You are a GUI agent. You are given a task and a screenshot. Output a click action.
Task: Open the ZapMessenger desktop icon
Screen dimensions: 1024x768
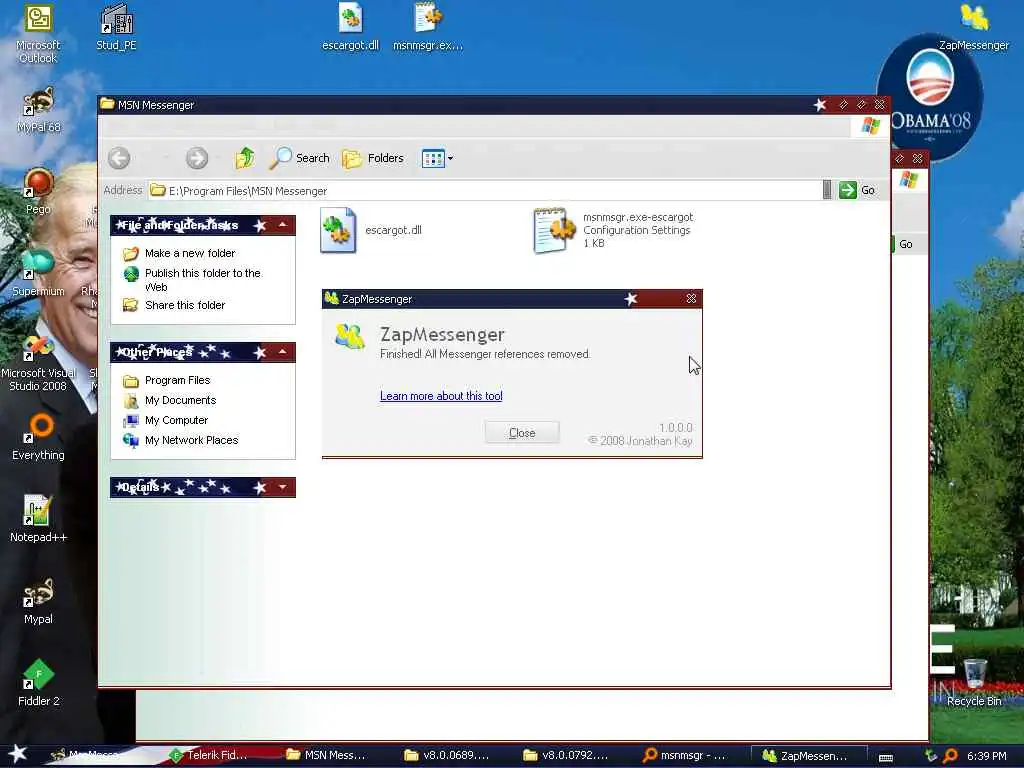pyautogui.click(x=974, y=27)
